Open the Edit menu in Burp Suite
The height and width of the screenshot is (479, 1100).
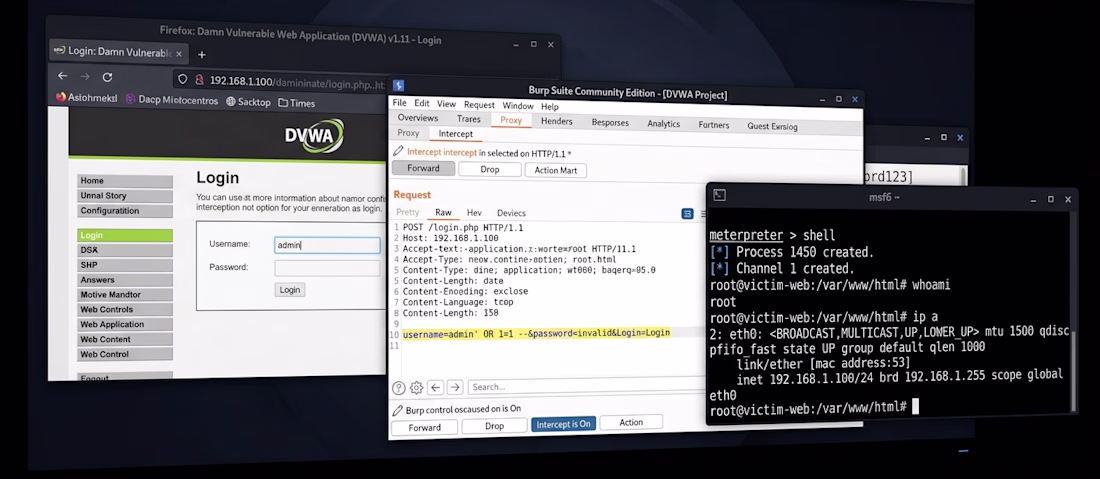tap(422, 104)
